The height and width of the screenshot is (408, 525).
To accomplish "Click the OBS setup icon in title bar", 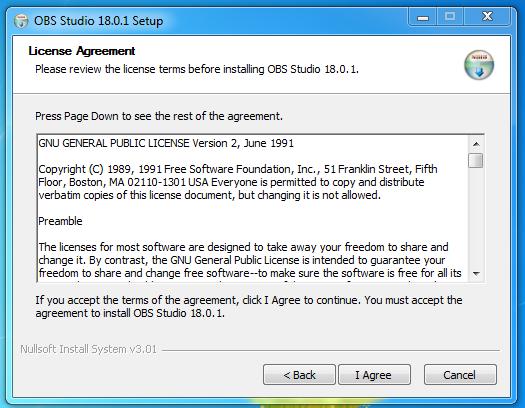I will (21, 21).
